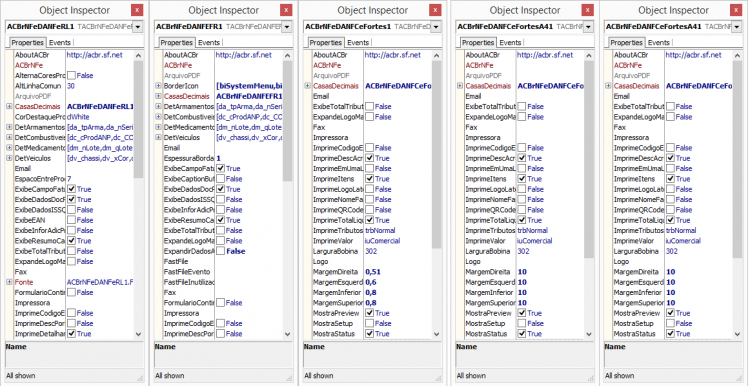Screen dimensions: 750x386
Task: Expand DetCombustiveis in ACBrNFeDANFeRL1 inspector
Action: pyautogui.click(x=9, y=137)
